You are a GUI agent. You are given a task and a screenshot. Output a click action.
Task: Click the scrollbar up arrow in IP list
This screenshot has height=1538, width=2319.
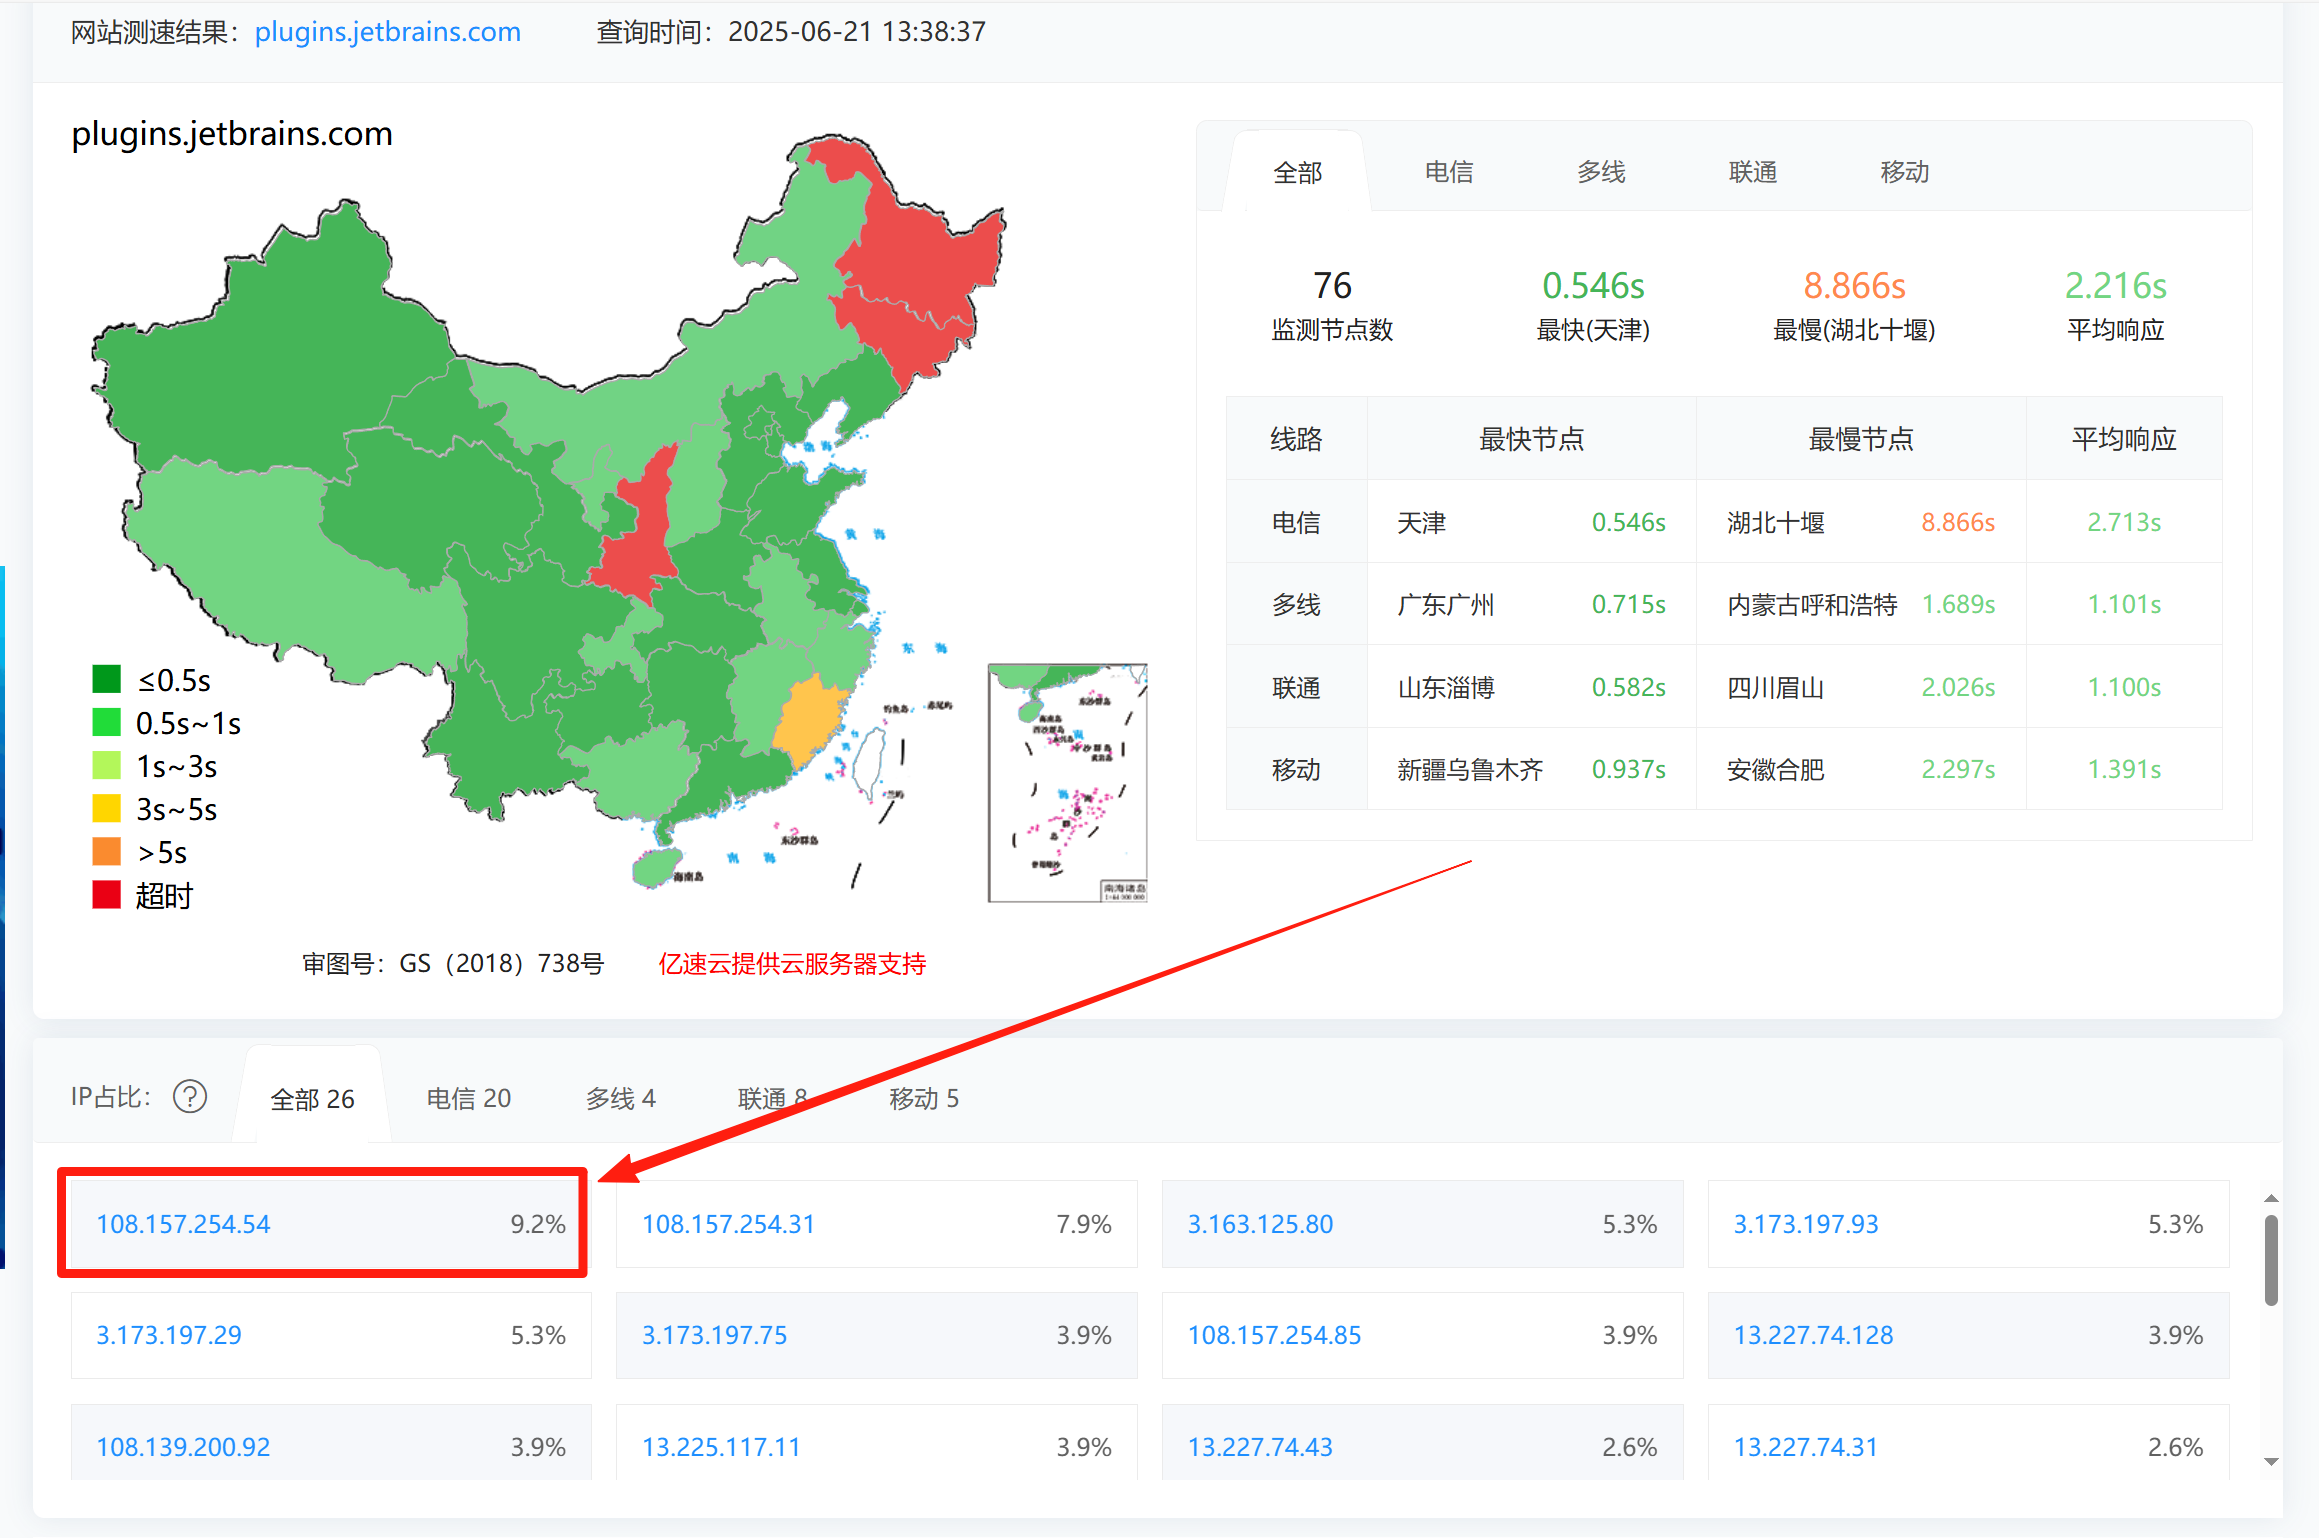coord(2271,1198)
